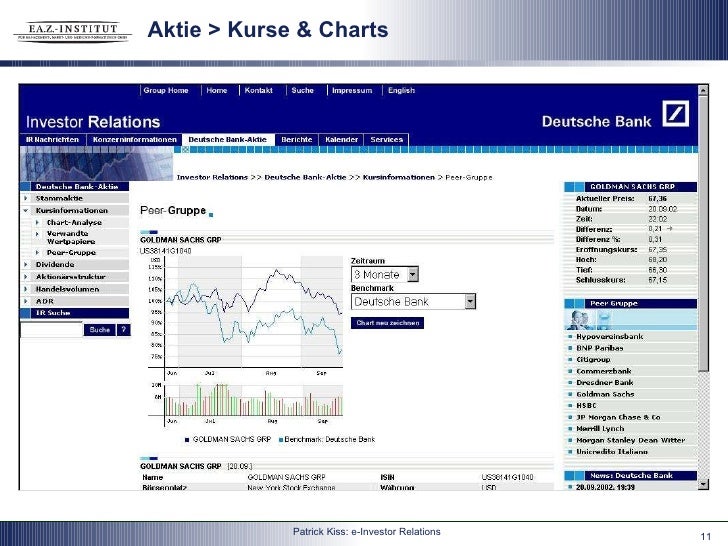Open Citigroup in peer list

click(x=593, y=360)
